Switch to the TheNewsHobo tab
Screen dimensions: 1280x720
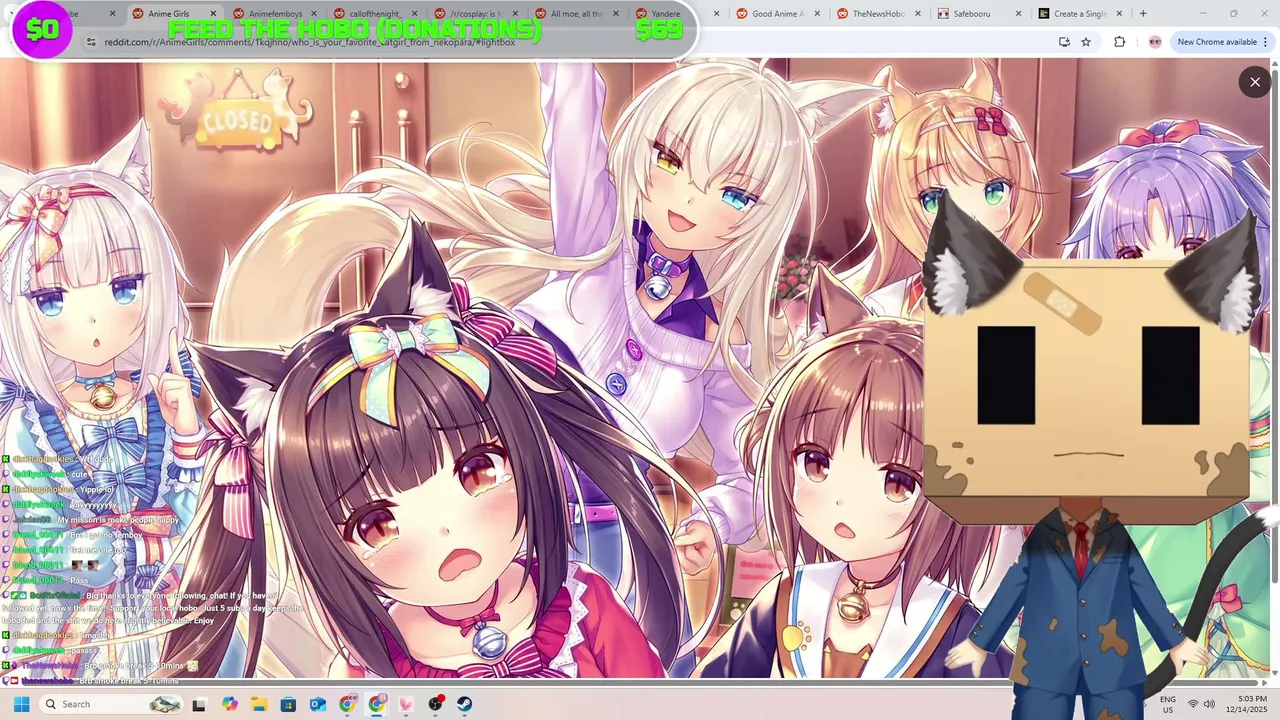(877, 14)
